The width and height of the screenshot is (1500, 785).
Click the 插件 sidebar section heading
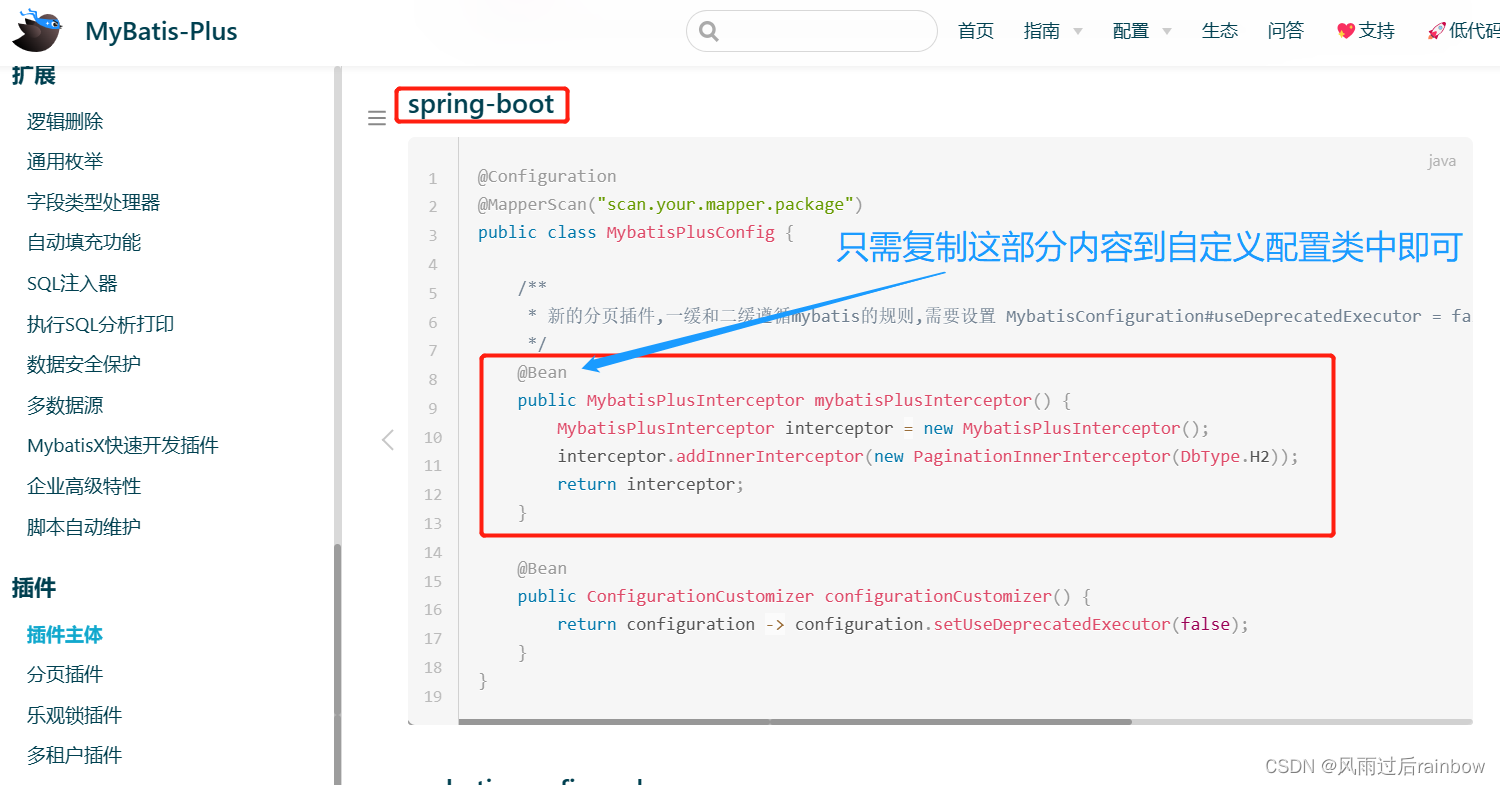pos(34,588)
